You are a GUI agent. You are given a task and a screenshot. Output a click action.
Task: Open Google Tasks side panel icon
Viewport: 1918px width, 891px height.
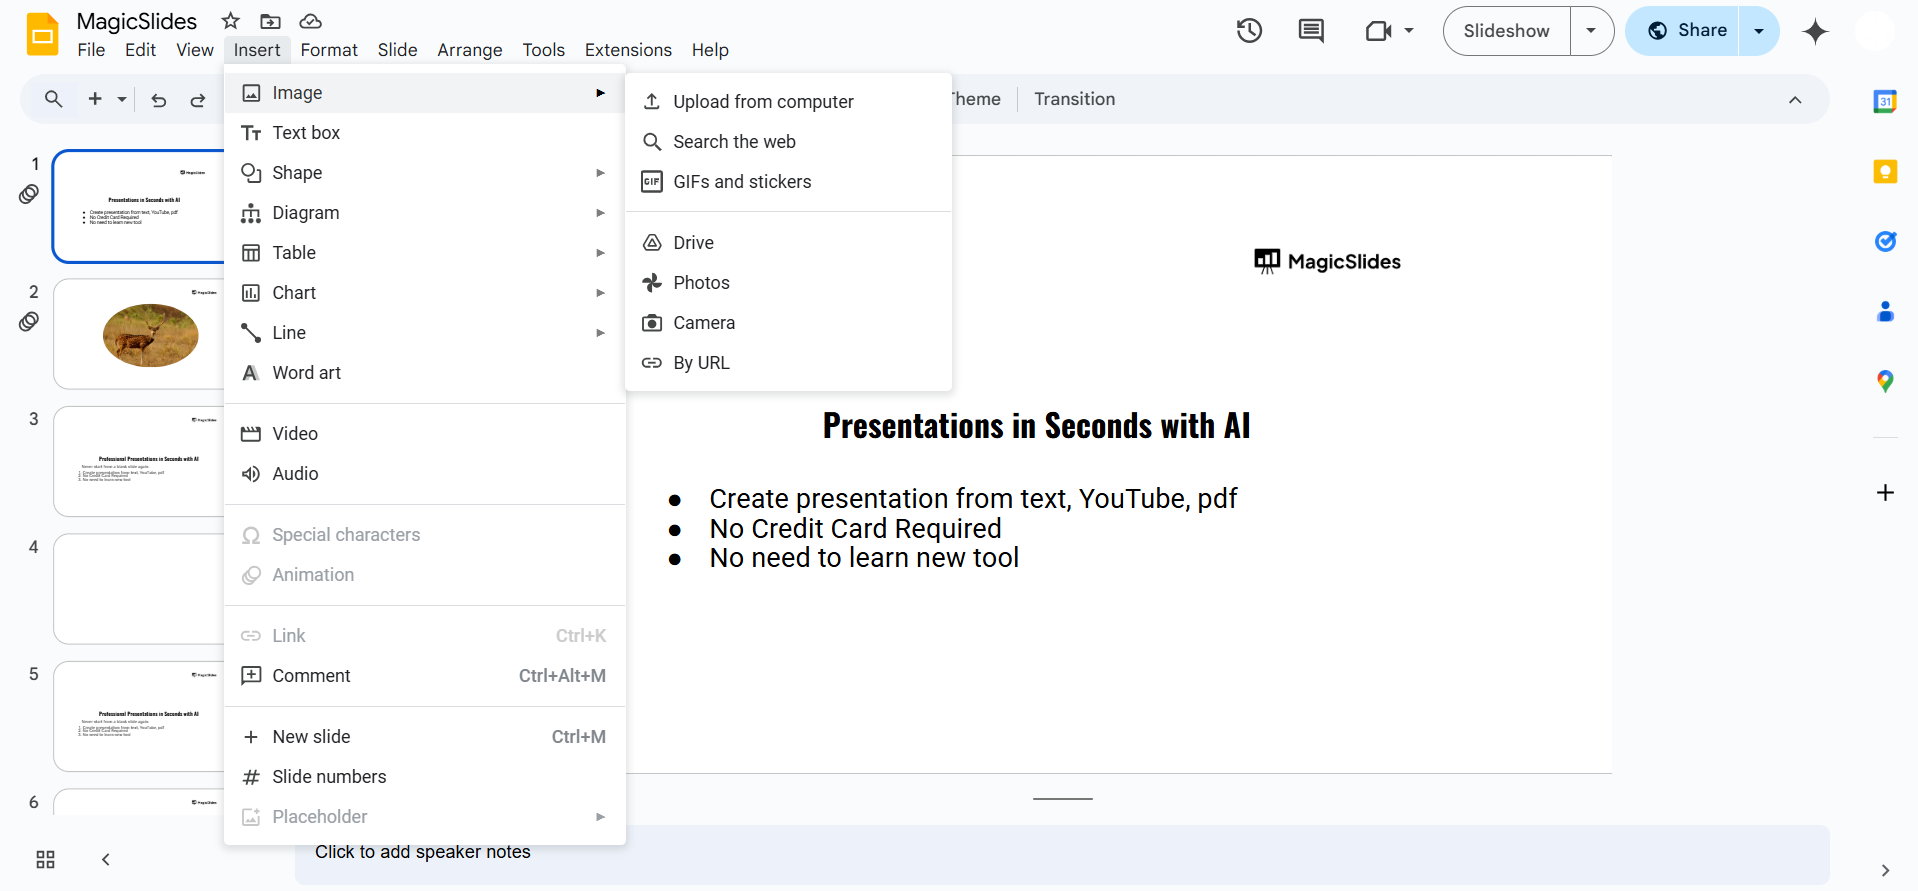tap(1885, 241)
